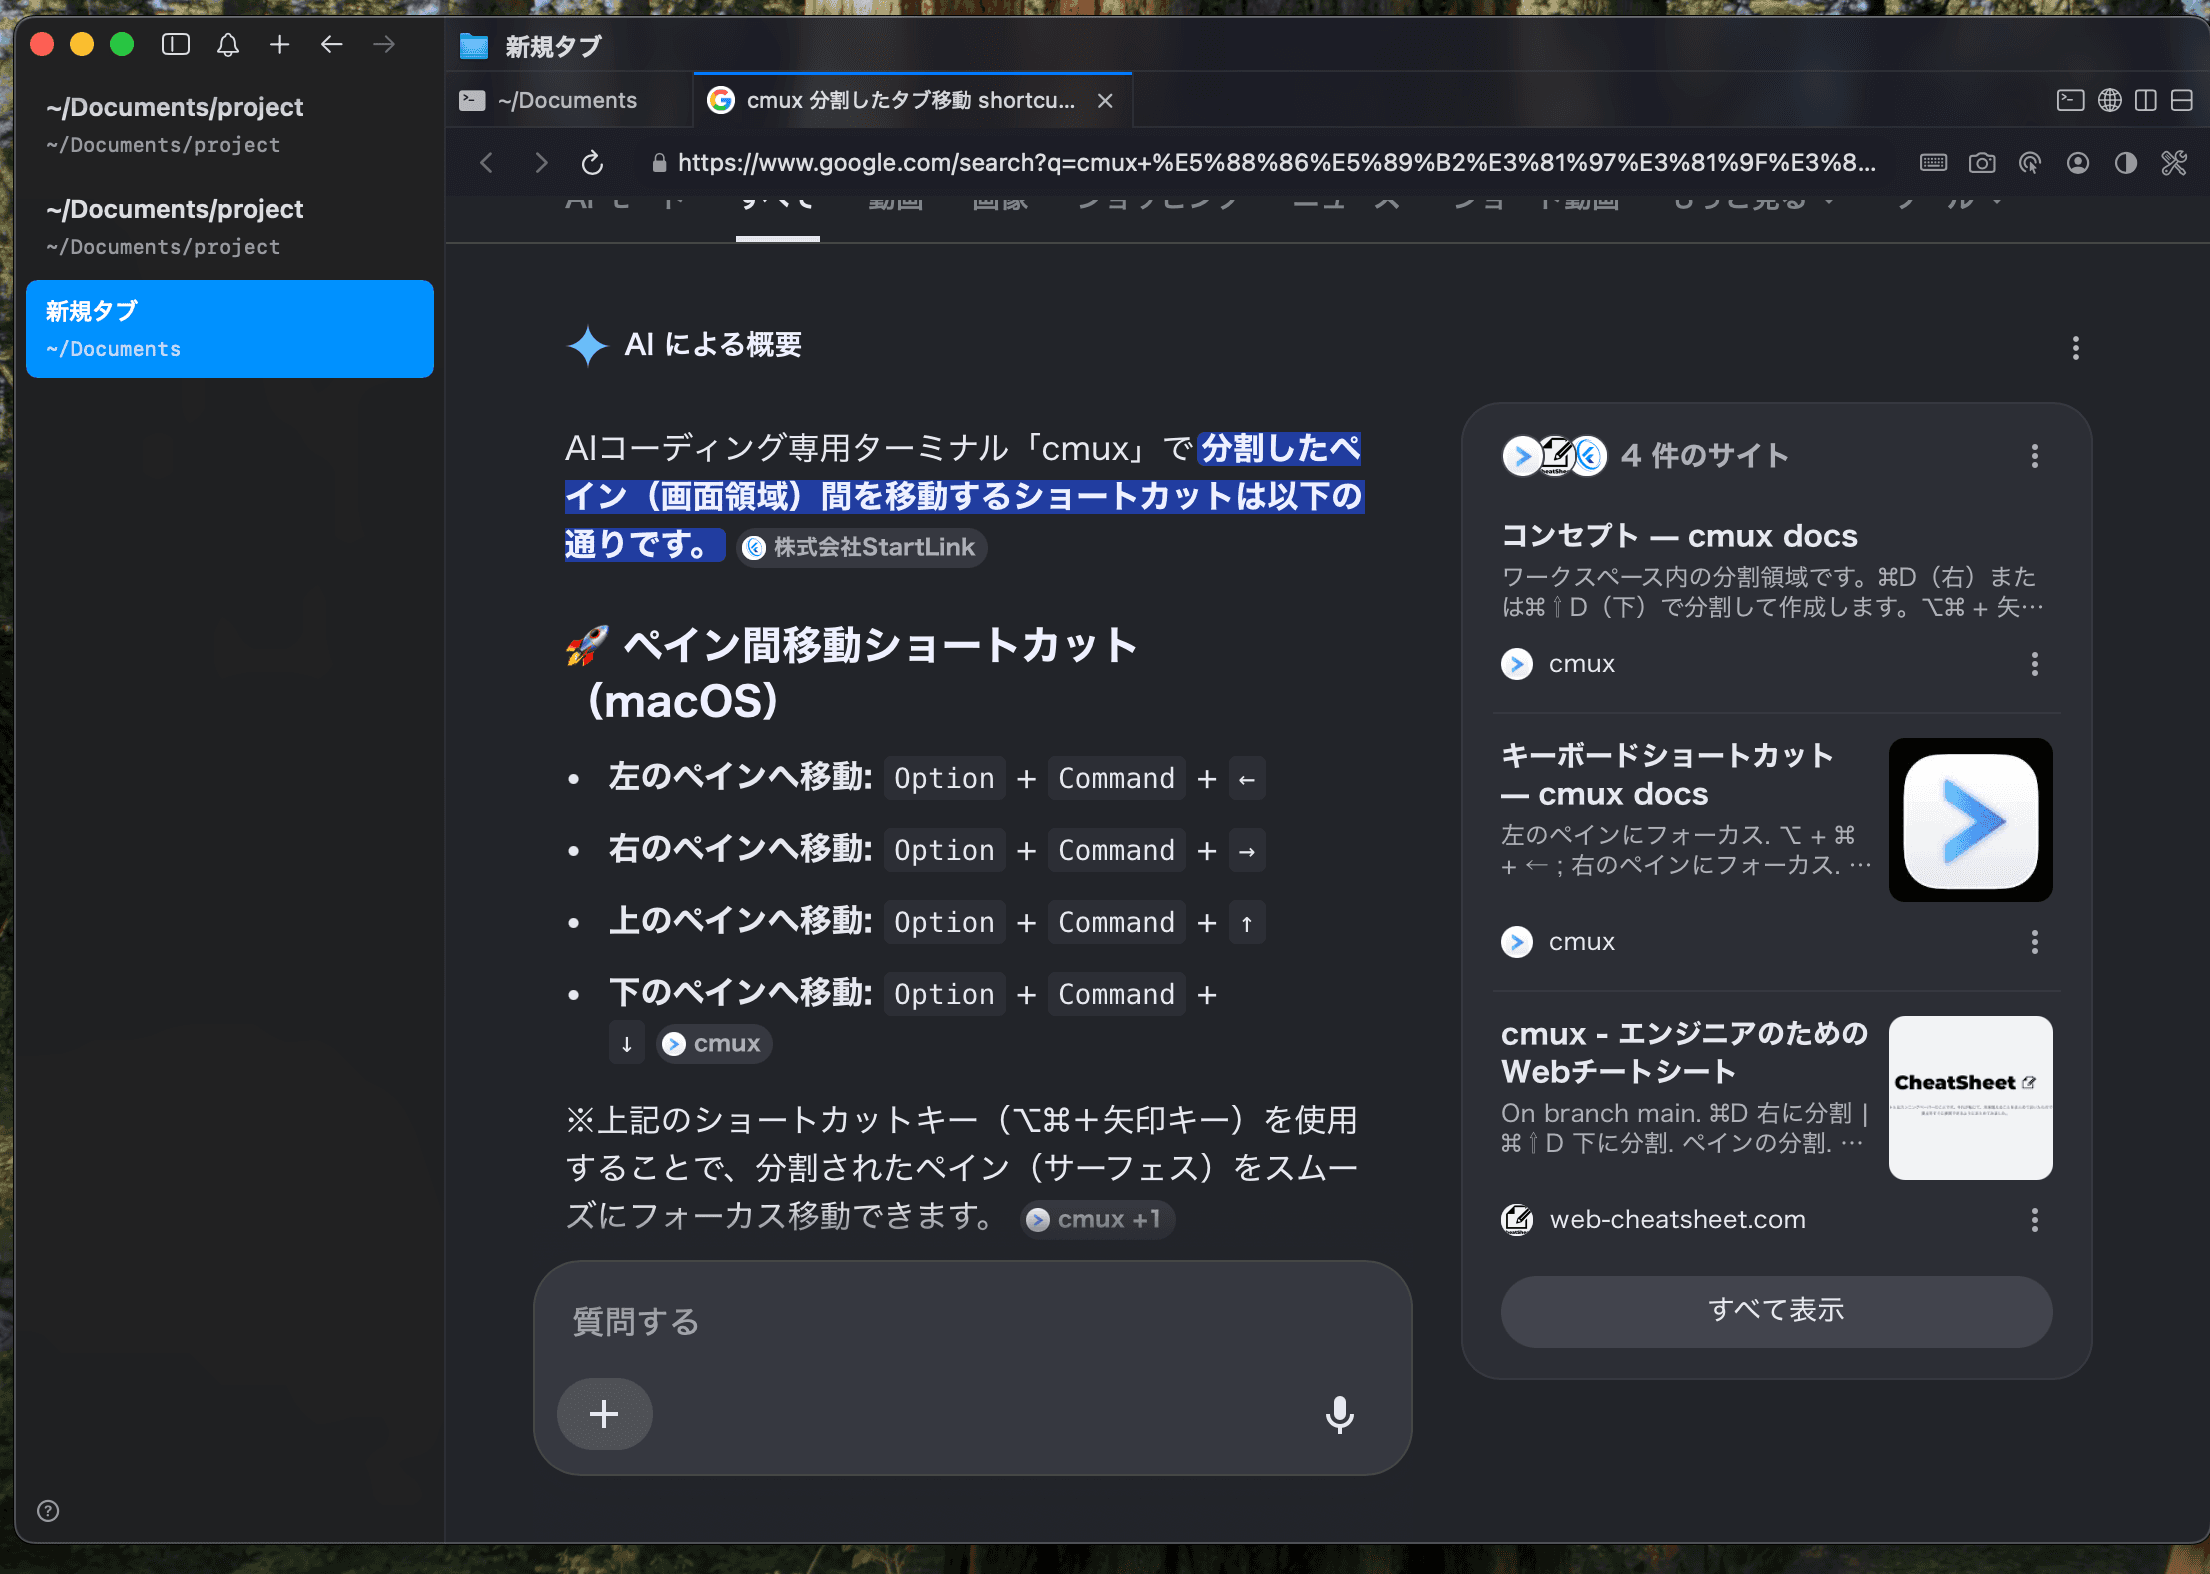The width and height of the screenshot is (2210, 1574).
Task: Split pane horizontally icon
Action: (x=2182, y=100)
